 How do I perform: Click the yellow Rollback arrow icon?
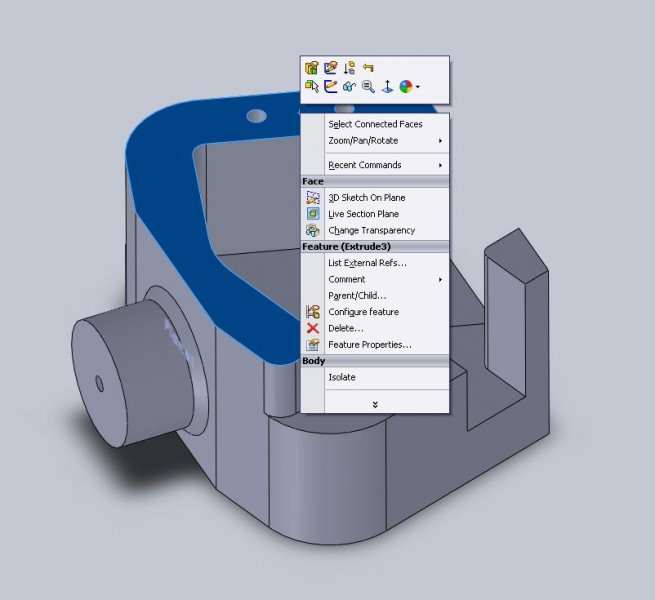[x=368, y=67]
